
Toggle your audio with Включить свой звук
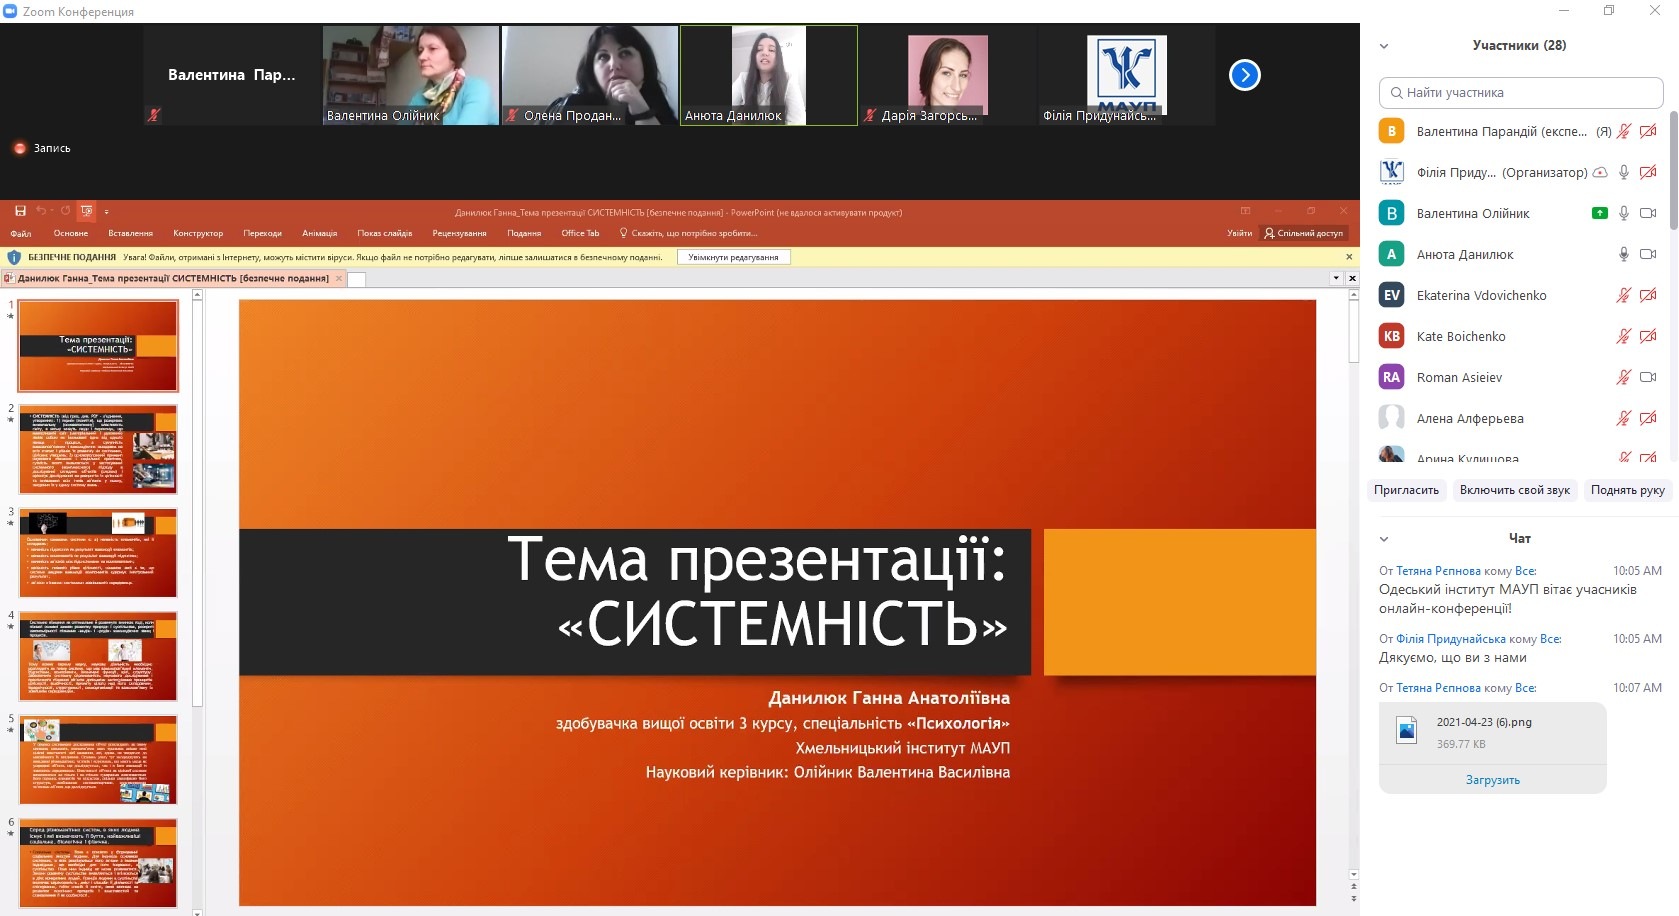click(x=1514, y=490)
